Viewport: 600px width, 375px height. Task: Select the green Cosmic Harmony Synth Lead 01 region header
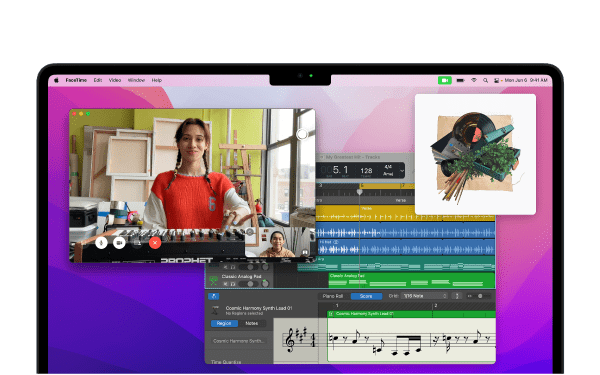pos(412,314)
